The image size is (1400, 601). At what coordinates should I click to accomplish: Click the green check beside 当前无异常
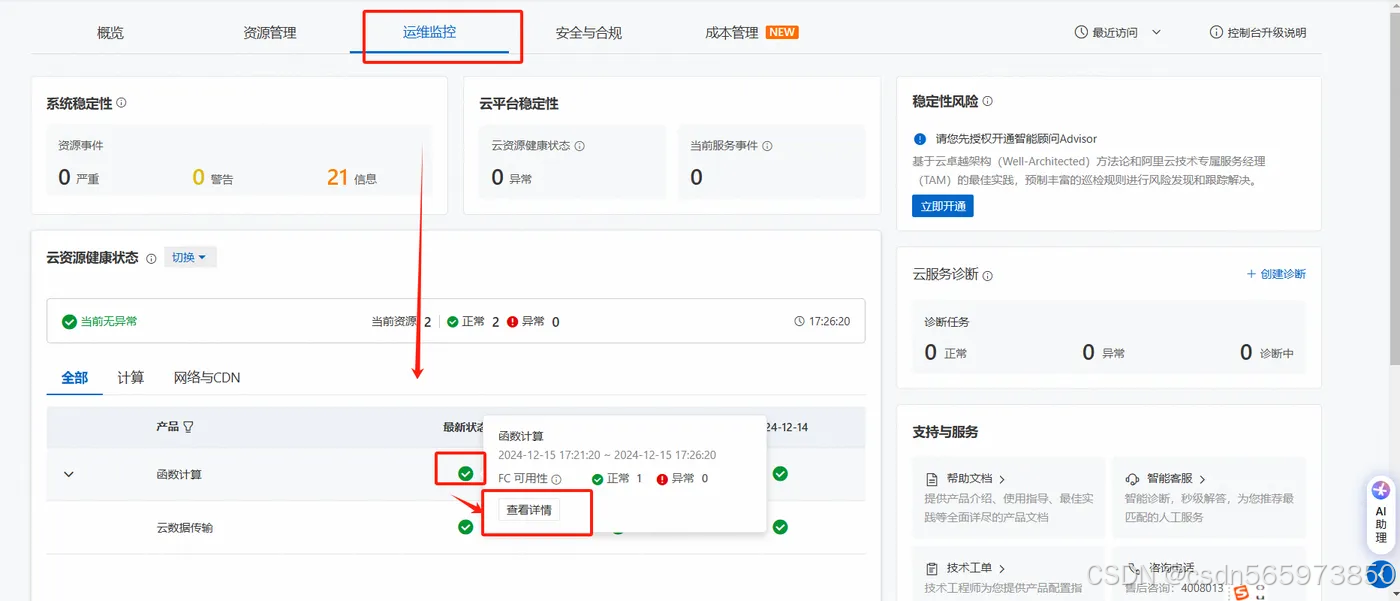click(x=69, y=322)
